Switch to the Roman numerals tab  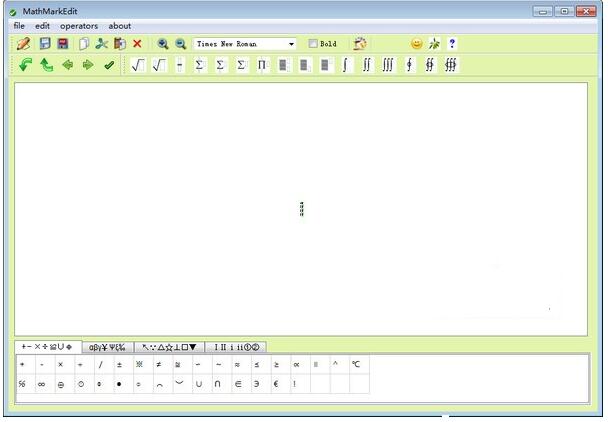[x=238, y=347]
